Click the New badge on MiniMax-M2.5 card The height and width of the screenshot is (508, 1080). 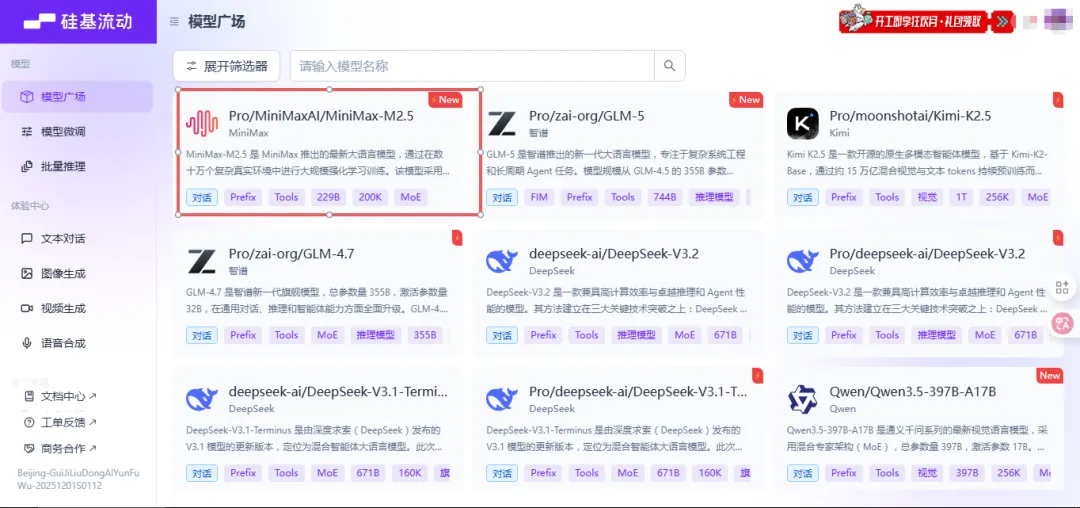[445, 100]
